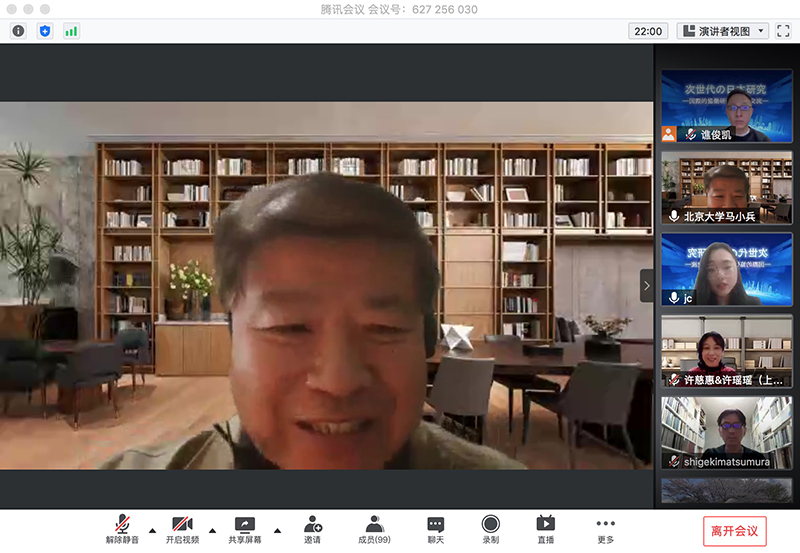Unmute microphone with 解除静音
Image resolution: width=800 pixels, height=553 pixels.
tap(122, 529)
